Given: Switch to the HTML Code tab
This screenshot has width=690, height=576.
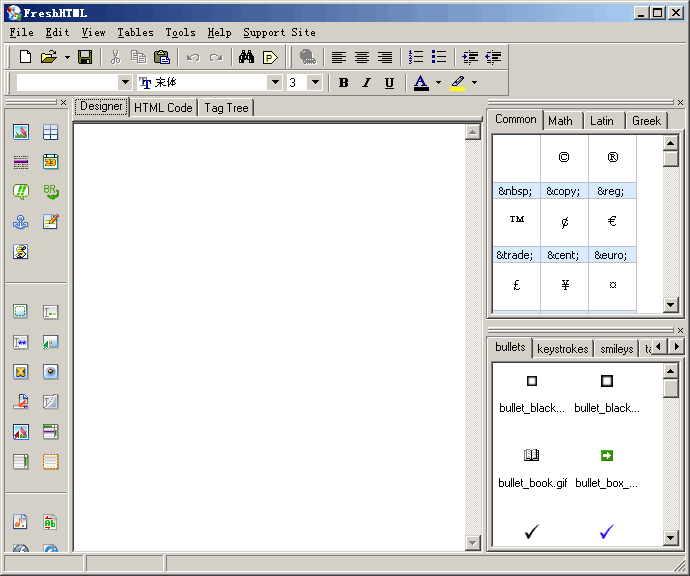Looking at the screenshot, I should tap(163, 108).
